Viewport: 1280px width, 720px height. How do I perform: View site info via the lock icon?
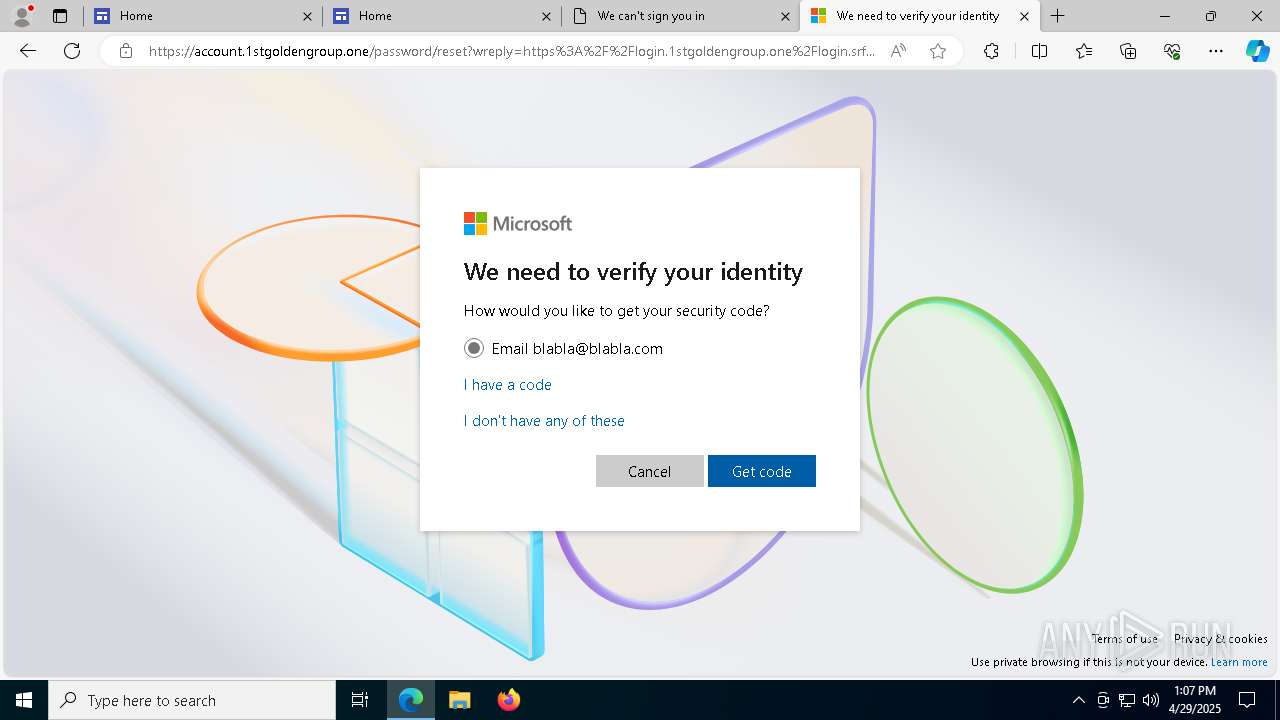[x=126, y=51]
